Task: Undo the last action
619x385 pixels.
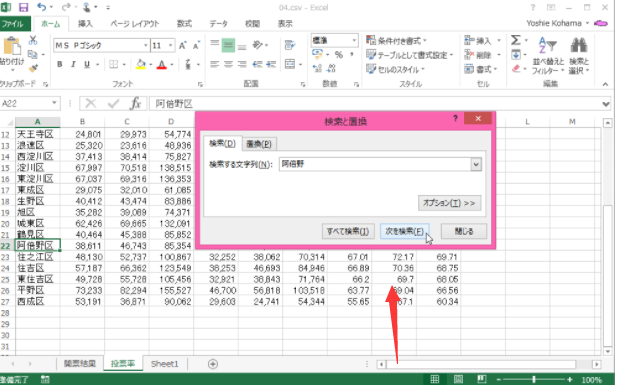Action: tap(41, 7)
